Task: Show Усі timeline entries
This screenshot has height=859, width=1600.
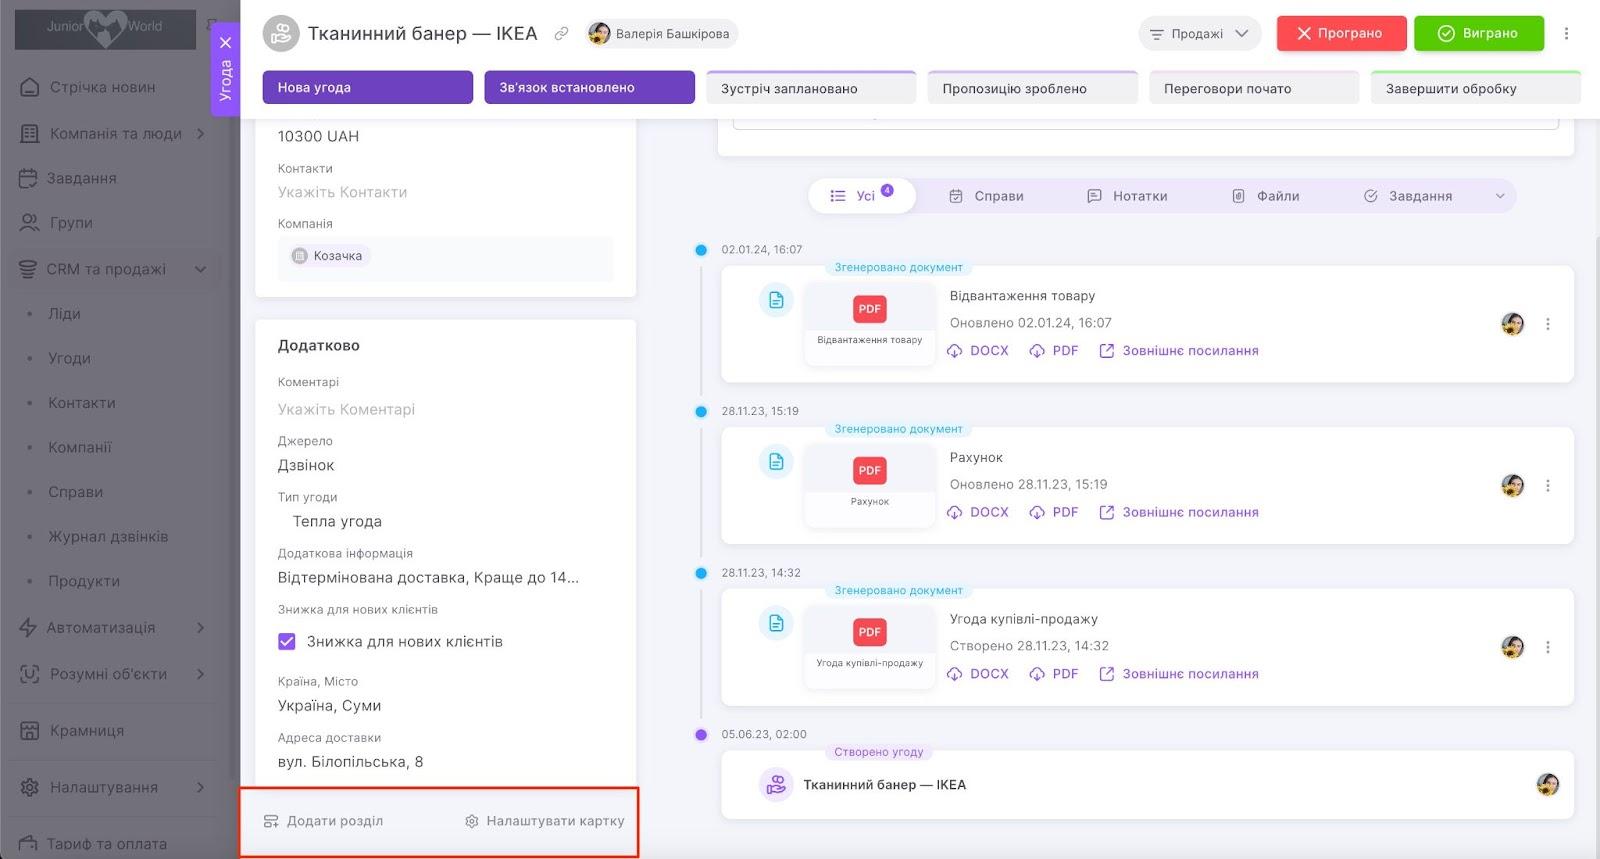Action: click(x=861, y=196)
